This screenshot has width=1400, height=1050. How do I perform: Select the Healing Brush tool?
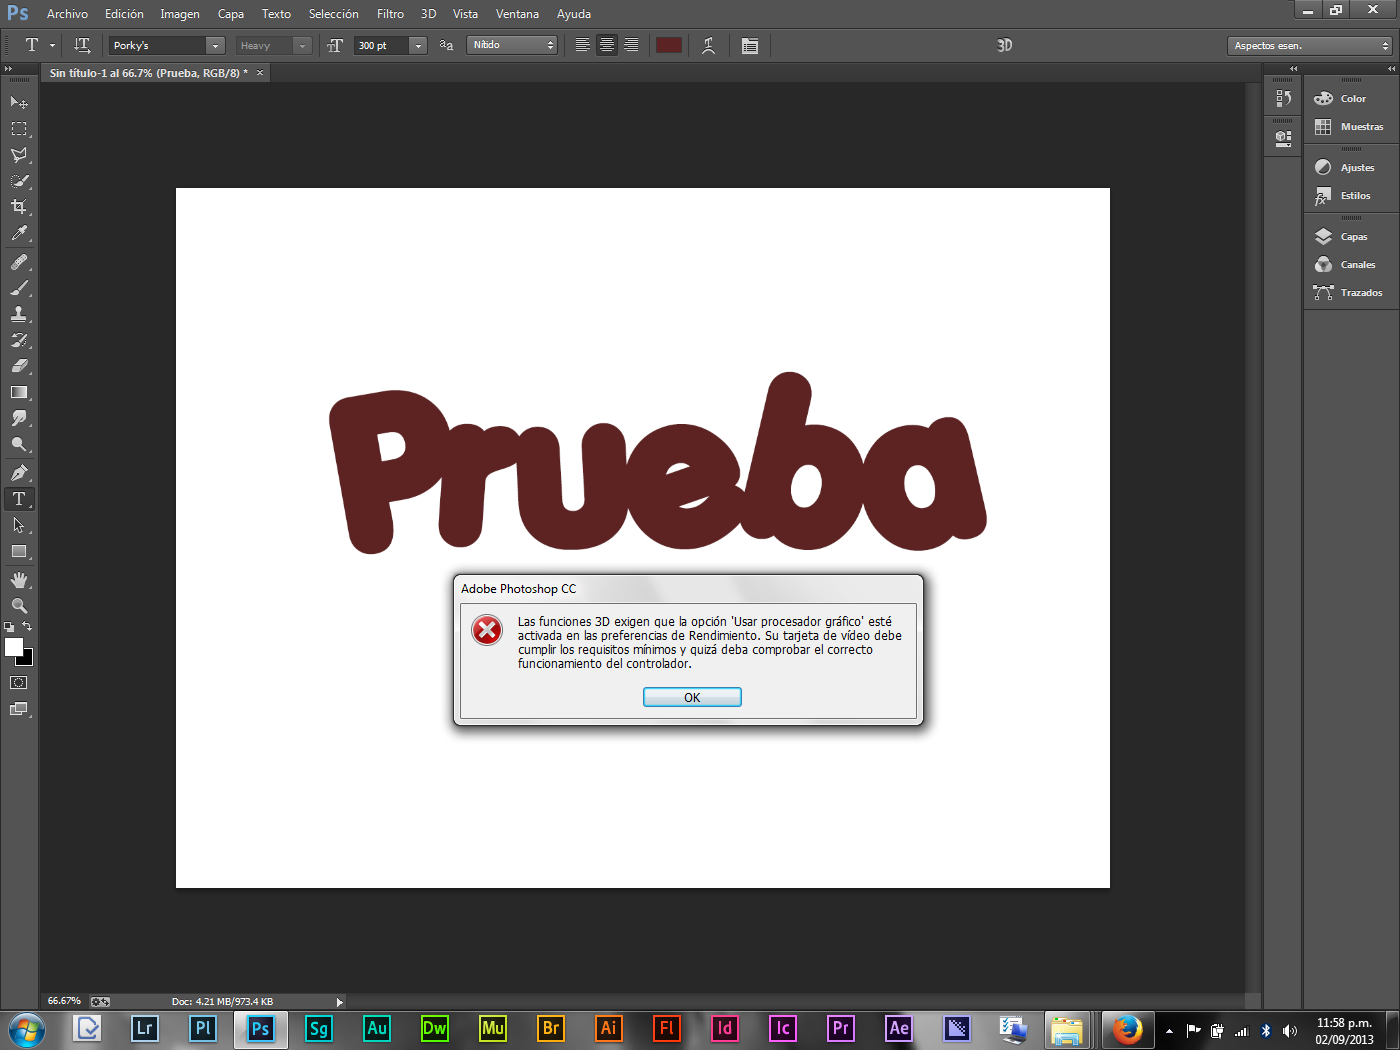point(19,262)
